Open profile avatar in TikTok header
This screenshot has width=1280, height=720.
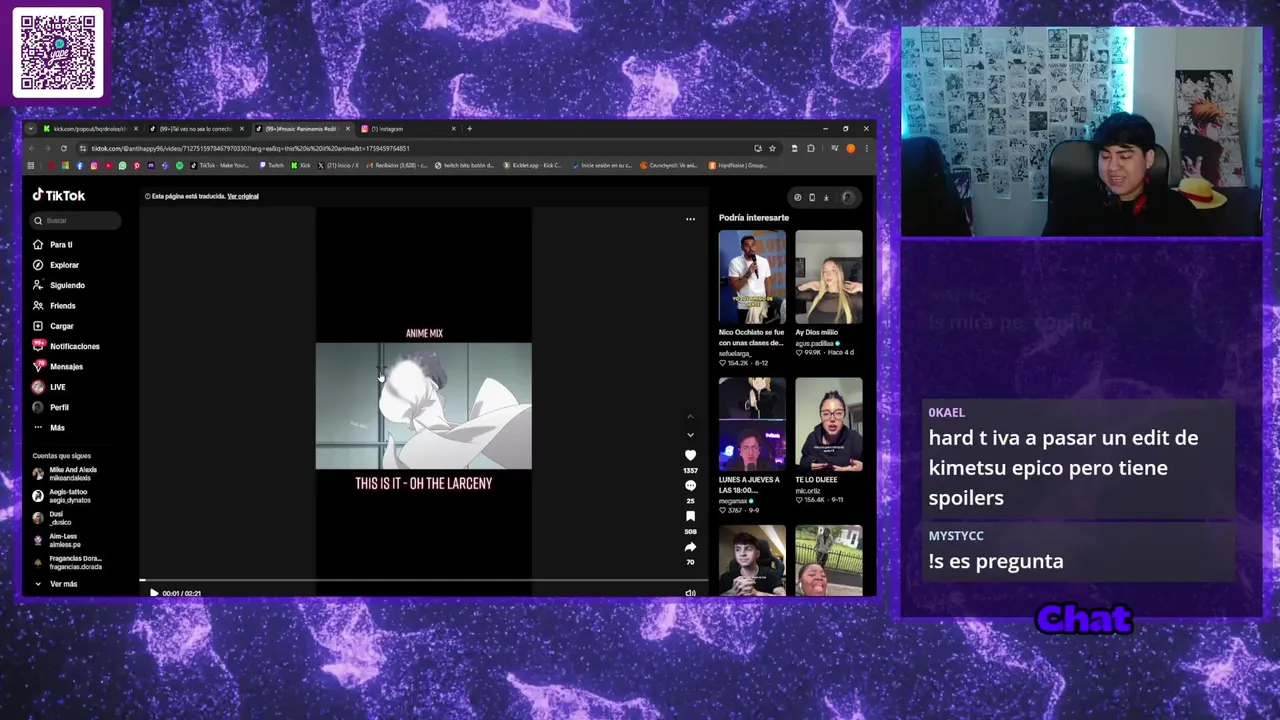coord(847,197)
